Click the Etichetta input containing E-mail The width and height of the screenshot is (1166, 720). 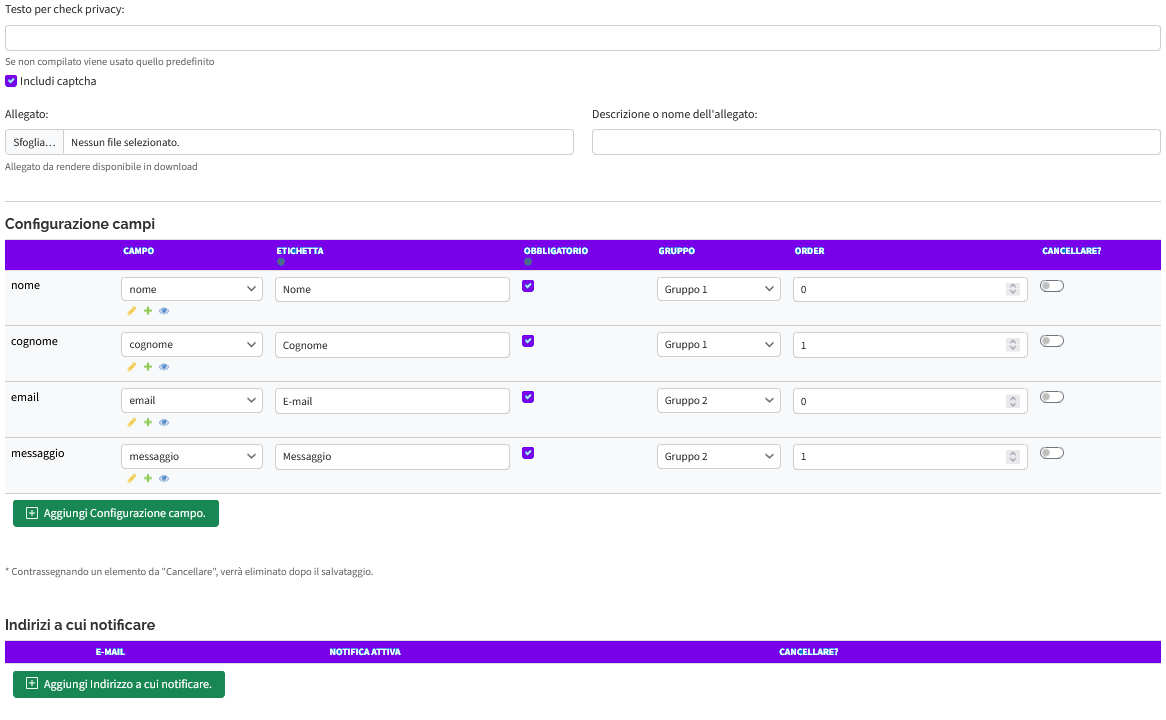392,401
